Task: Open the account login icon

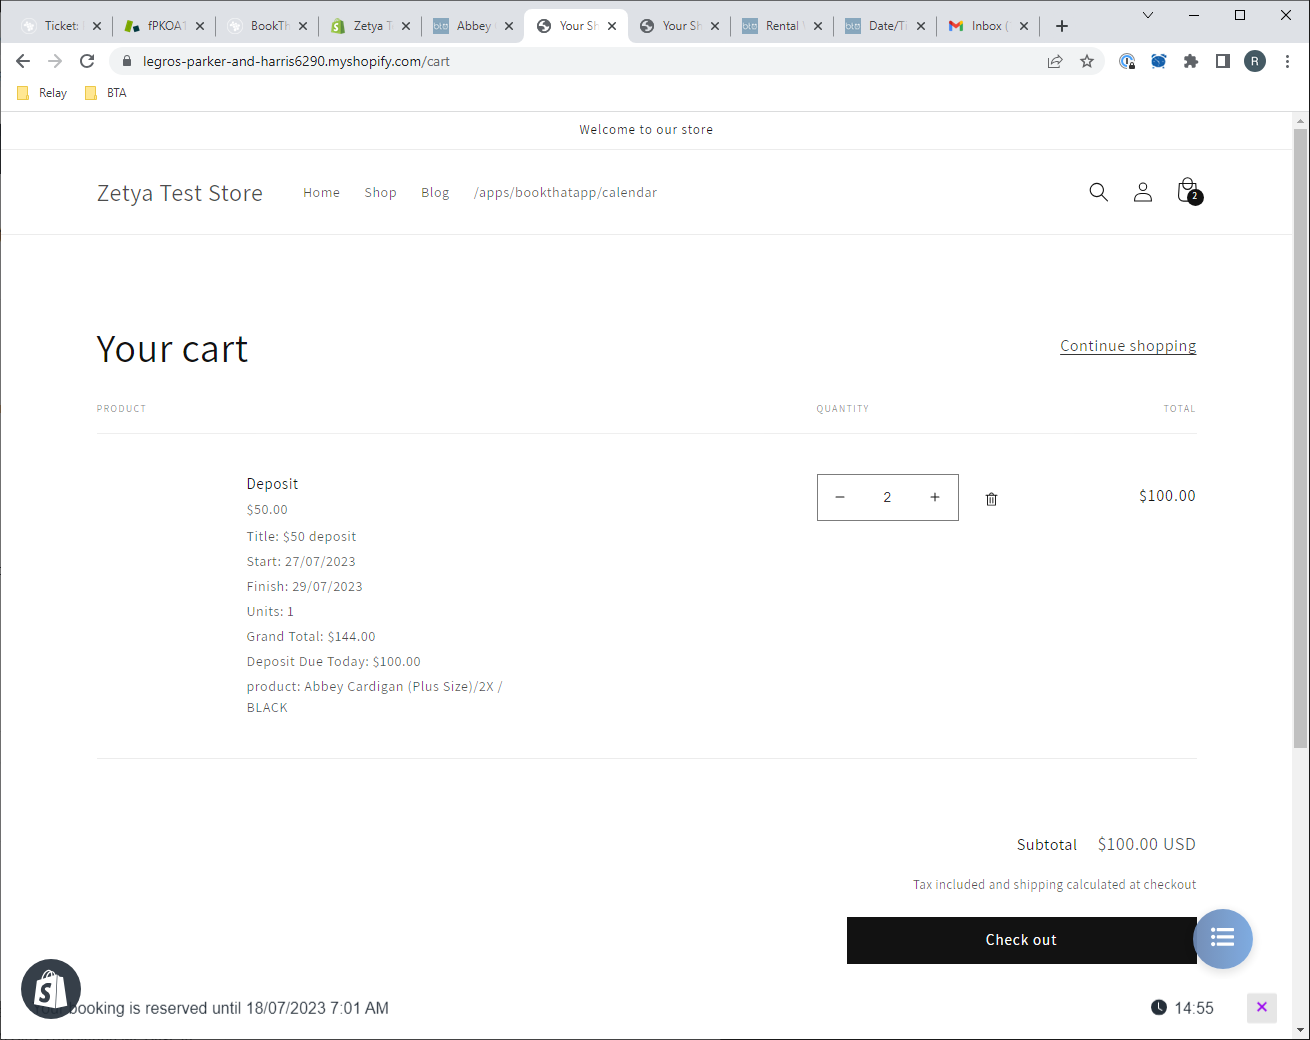Action: tap(1142, 192)
